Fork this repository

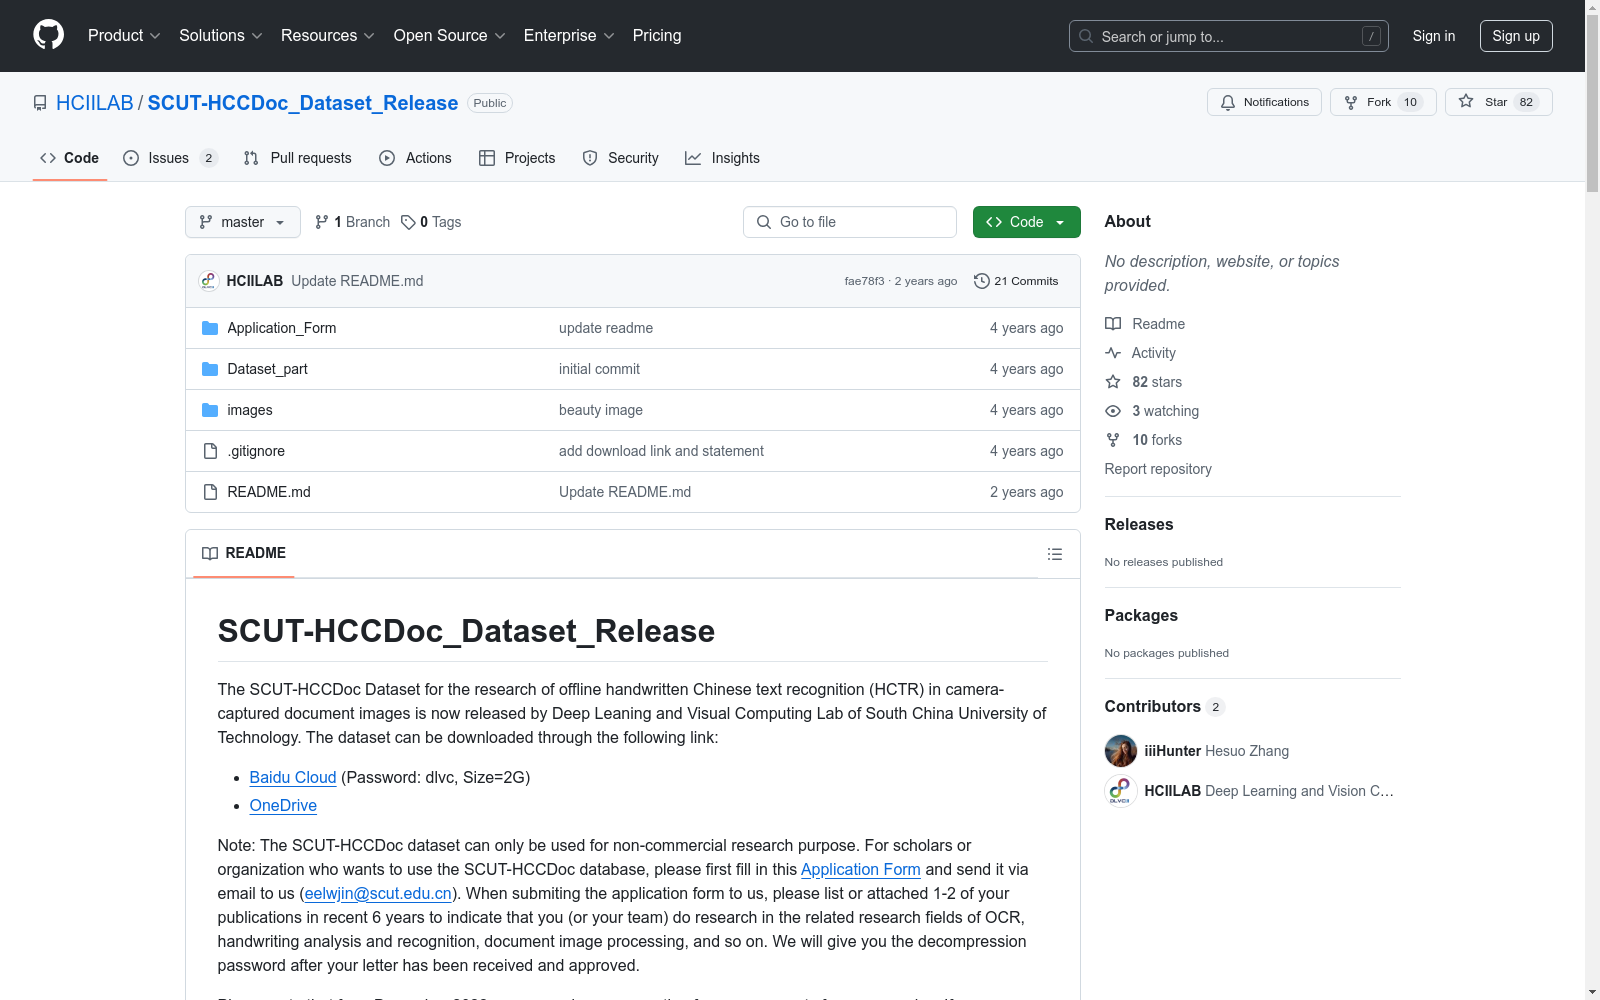tap(1382, 102)
